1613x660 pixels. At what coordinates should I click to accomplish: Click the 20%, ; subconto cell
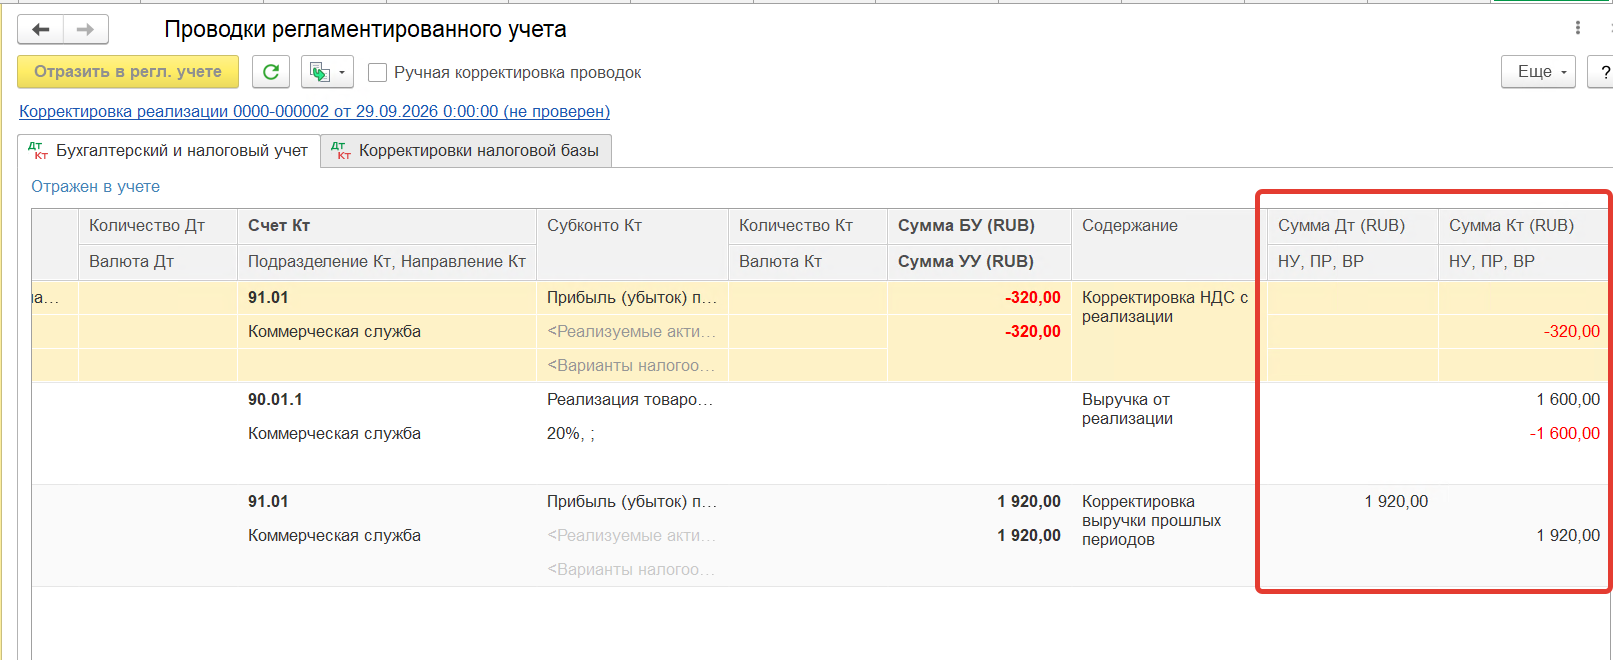[632, 434]
